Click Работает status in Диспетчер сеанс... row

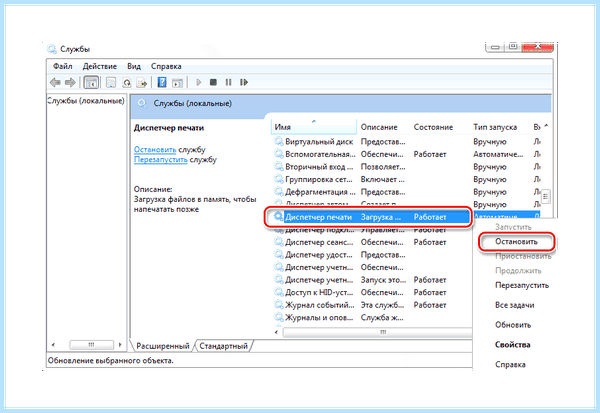430,242
